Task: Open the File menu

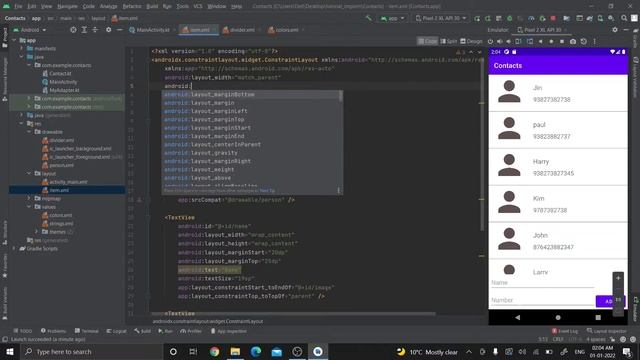Action: [x=18, y=6]
